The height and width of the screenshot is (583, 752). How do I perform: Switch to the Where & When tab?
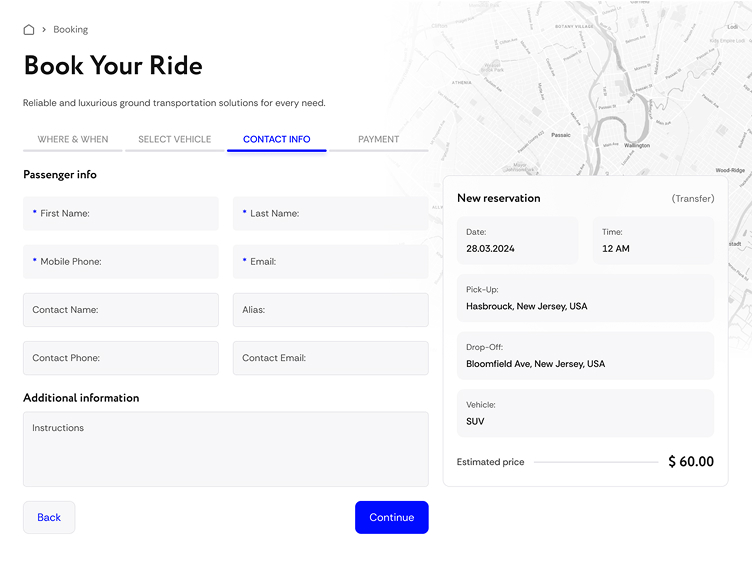pos(73,139)
